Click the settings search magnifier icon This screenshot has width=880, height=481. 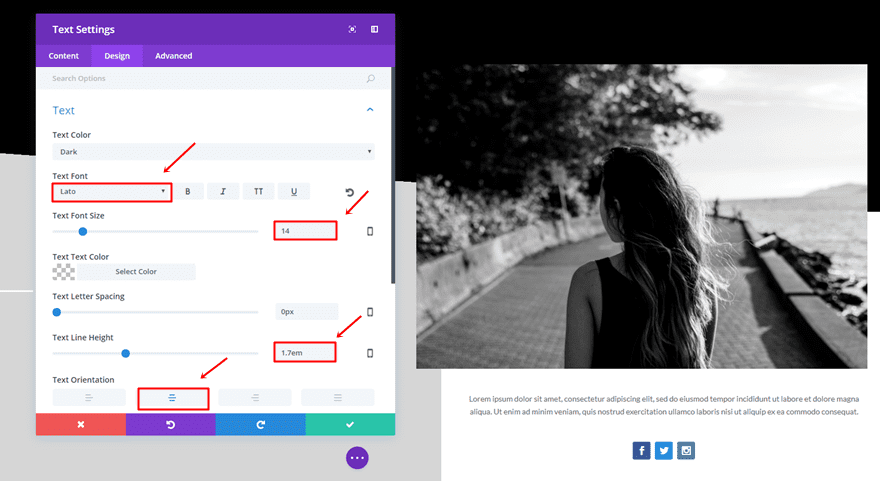370,79
